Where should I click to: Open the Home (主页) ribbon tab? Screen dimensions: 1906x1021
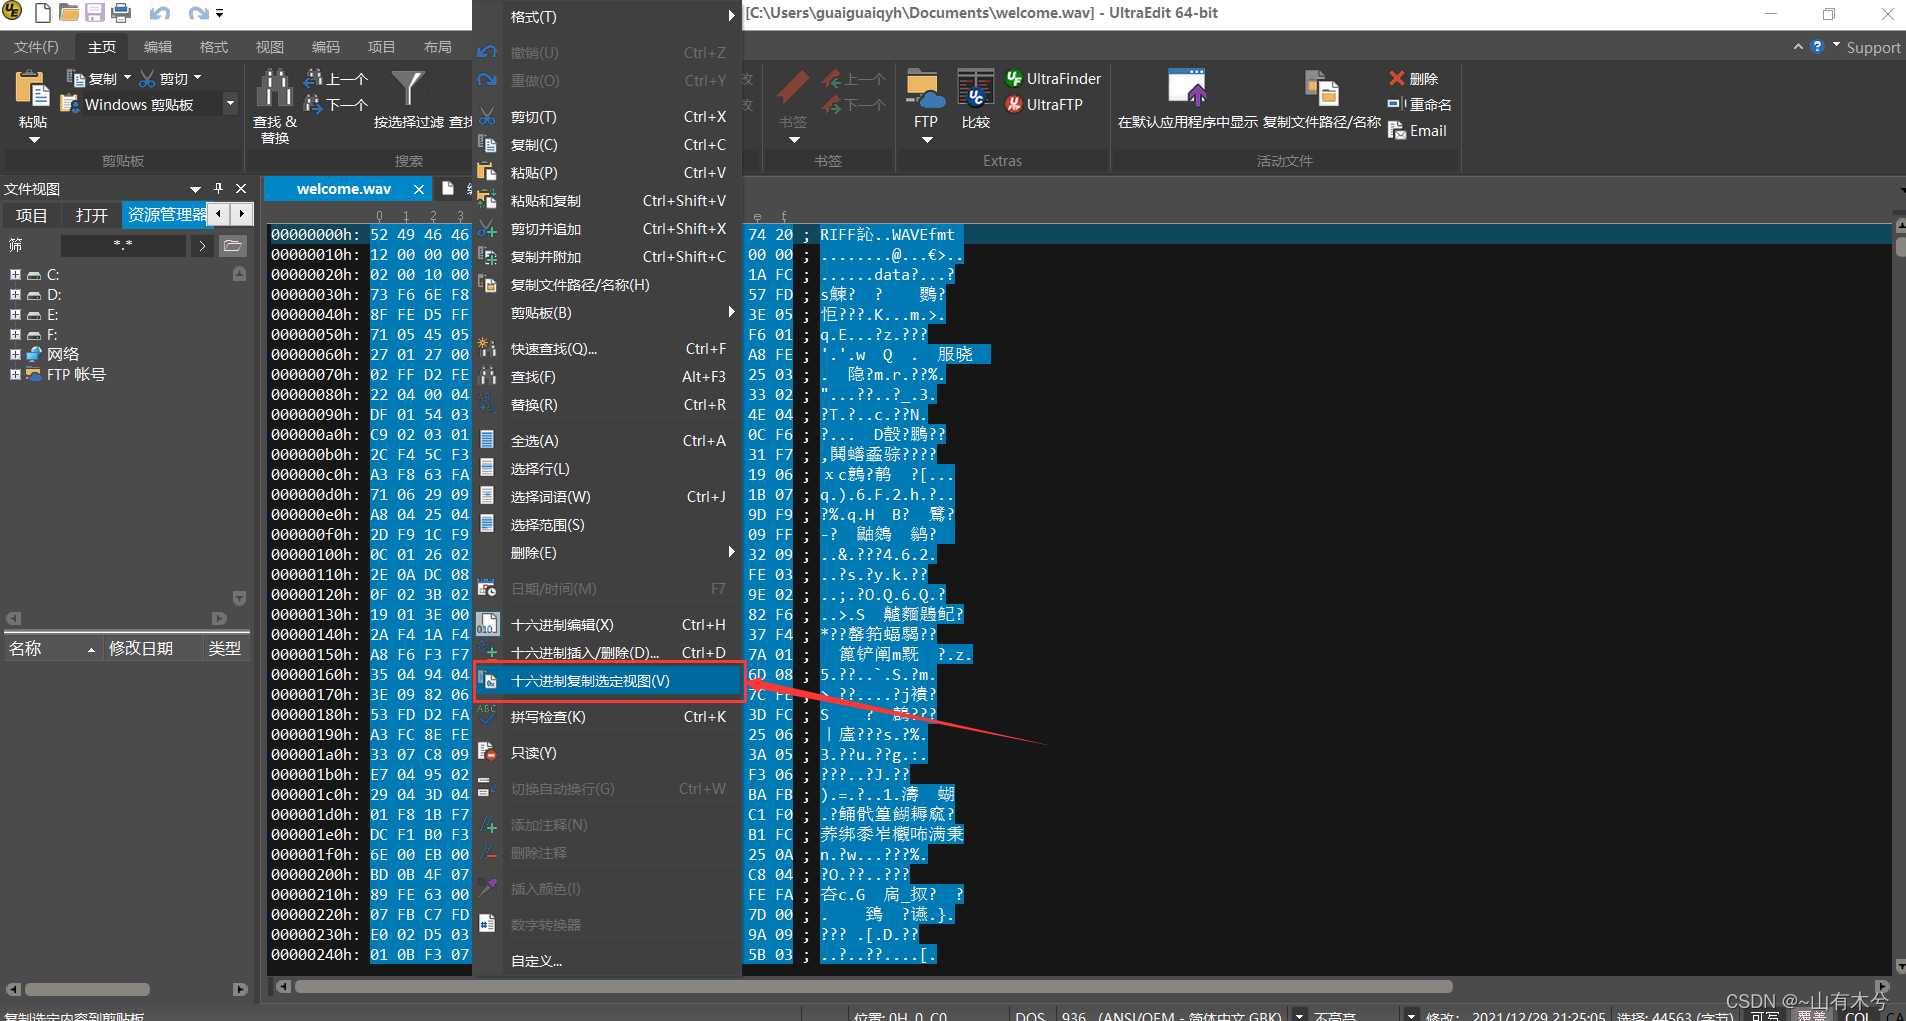(102, 47)
